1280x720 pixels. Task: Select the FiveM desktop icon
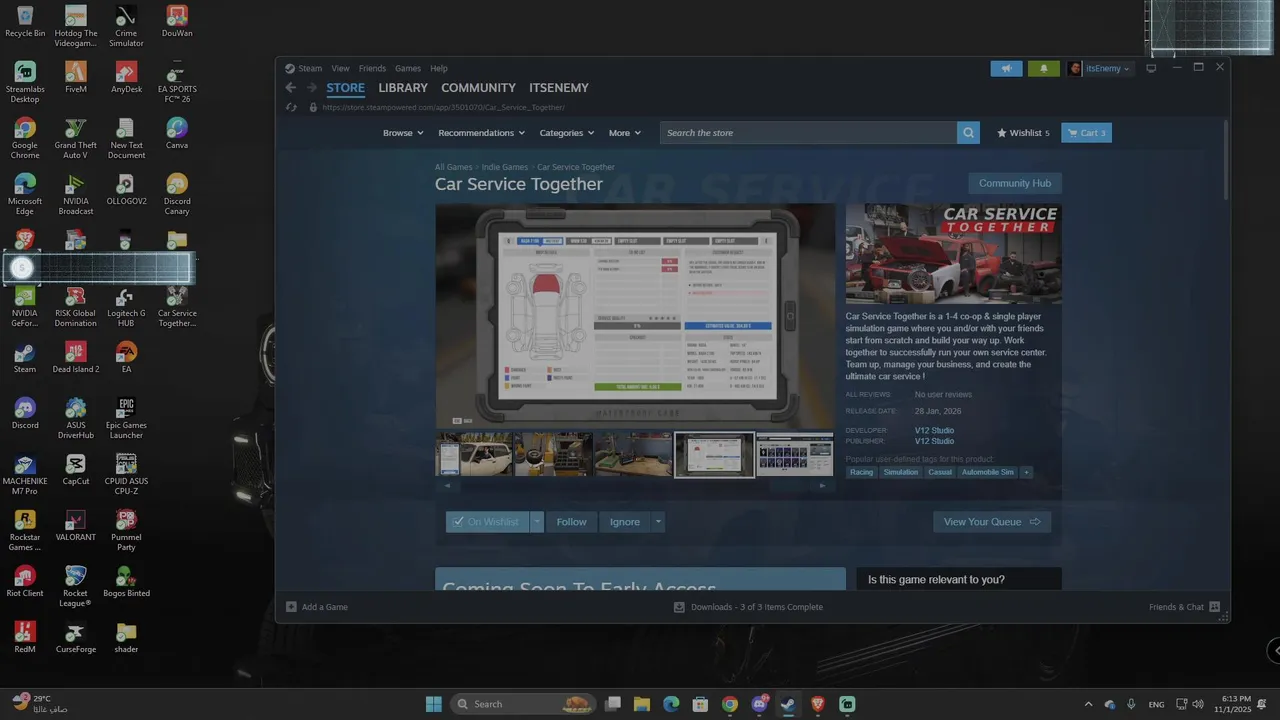click(76, 77)
